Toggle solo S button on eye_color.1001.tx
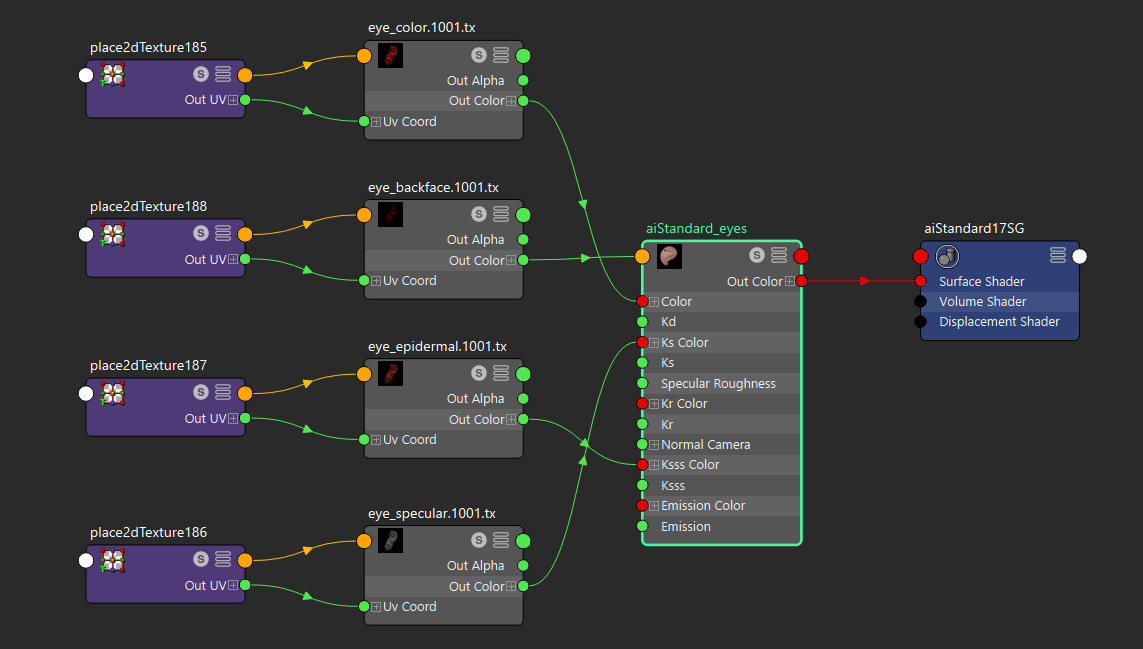 [x=479, y=56]
